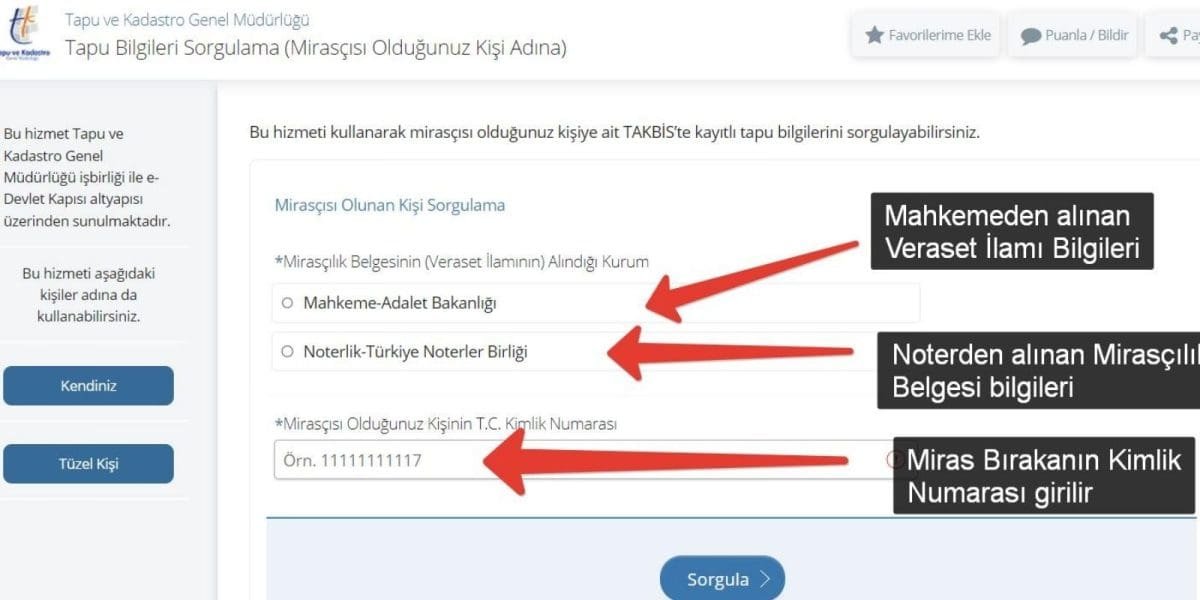Click the Sorgula button
The height and width of the screenshot is (600, 1200).
tap(722, 579)
